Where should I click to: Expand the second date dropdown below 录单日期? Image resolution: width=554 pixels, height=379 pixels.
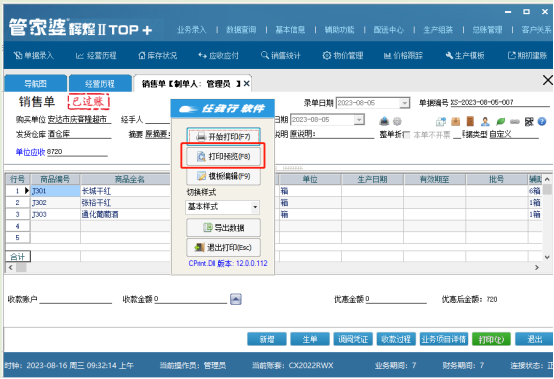[x=359, y=120]
